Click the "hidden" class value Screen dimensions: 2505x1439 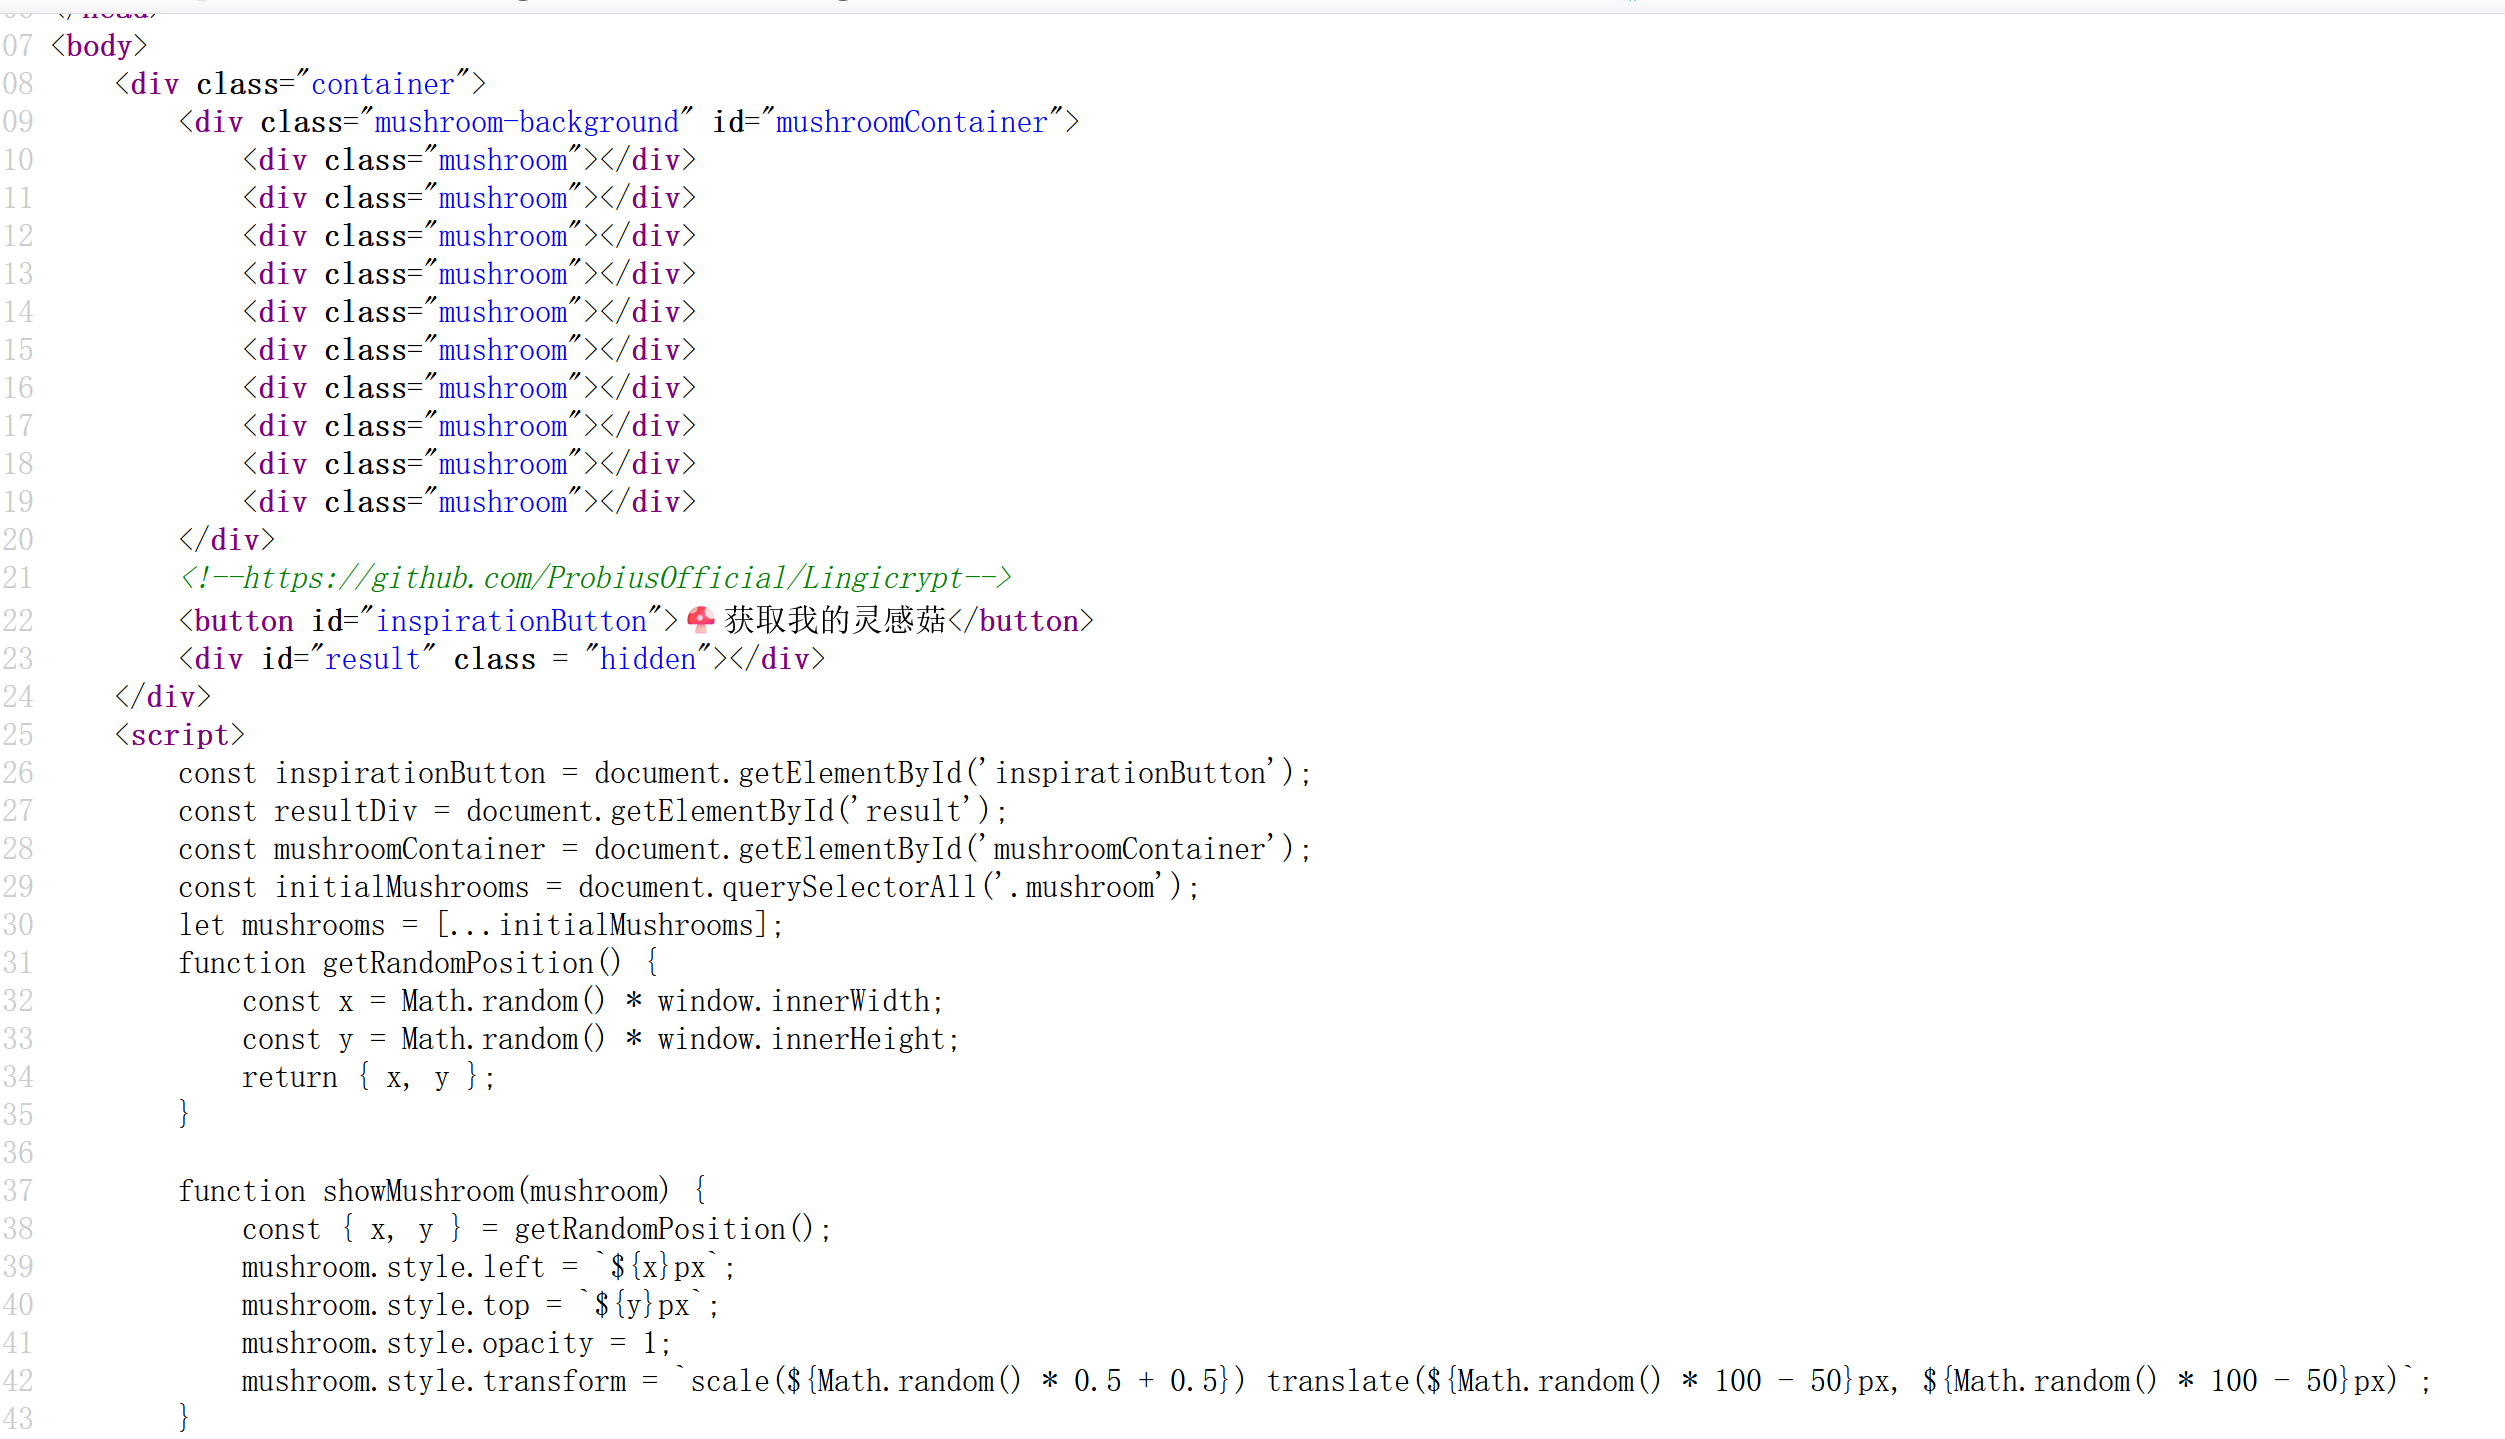pos(648,659)
